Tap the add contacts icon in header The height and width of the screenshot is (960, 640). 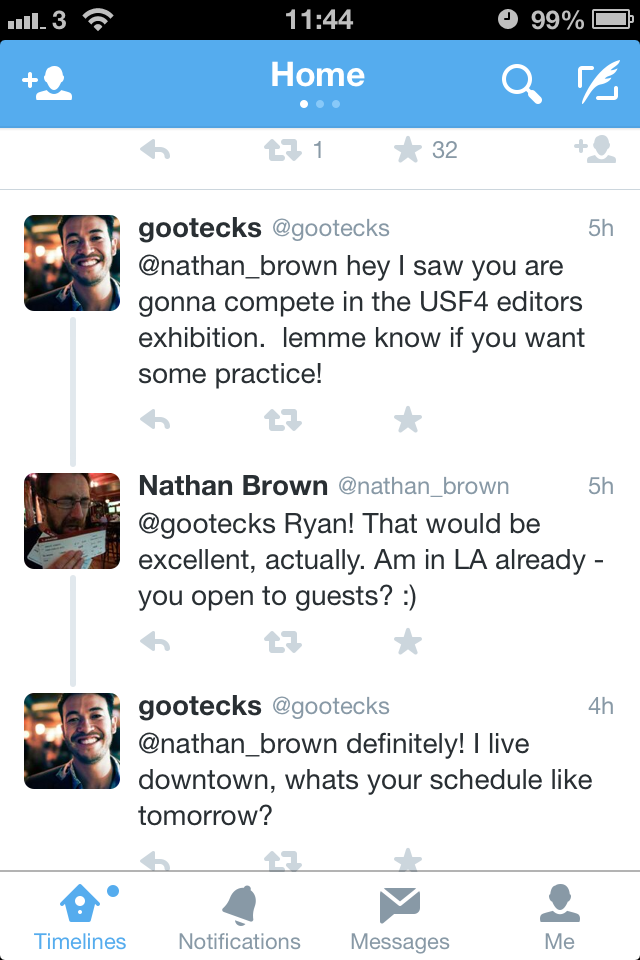tap(47, 84)
